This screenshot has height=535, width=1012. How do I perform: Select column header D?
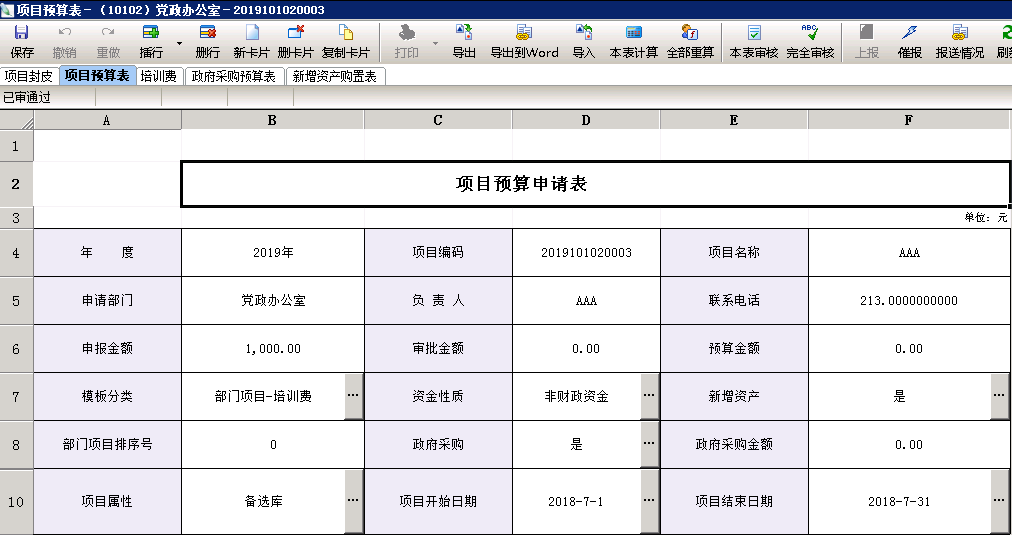coord(586,120)
